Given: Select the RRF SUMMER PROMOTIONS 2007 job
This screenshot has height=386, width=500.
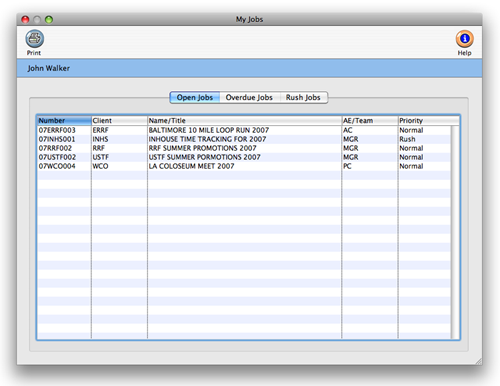Looking at the screenshot, I should click(x=244, y=148).
